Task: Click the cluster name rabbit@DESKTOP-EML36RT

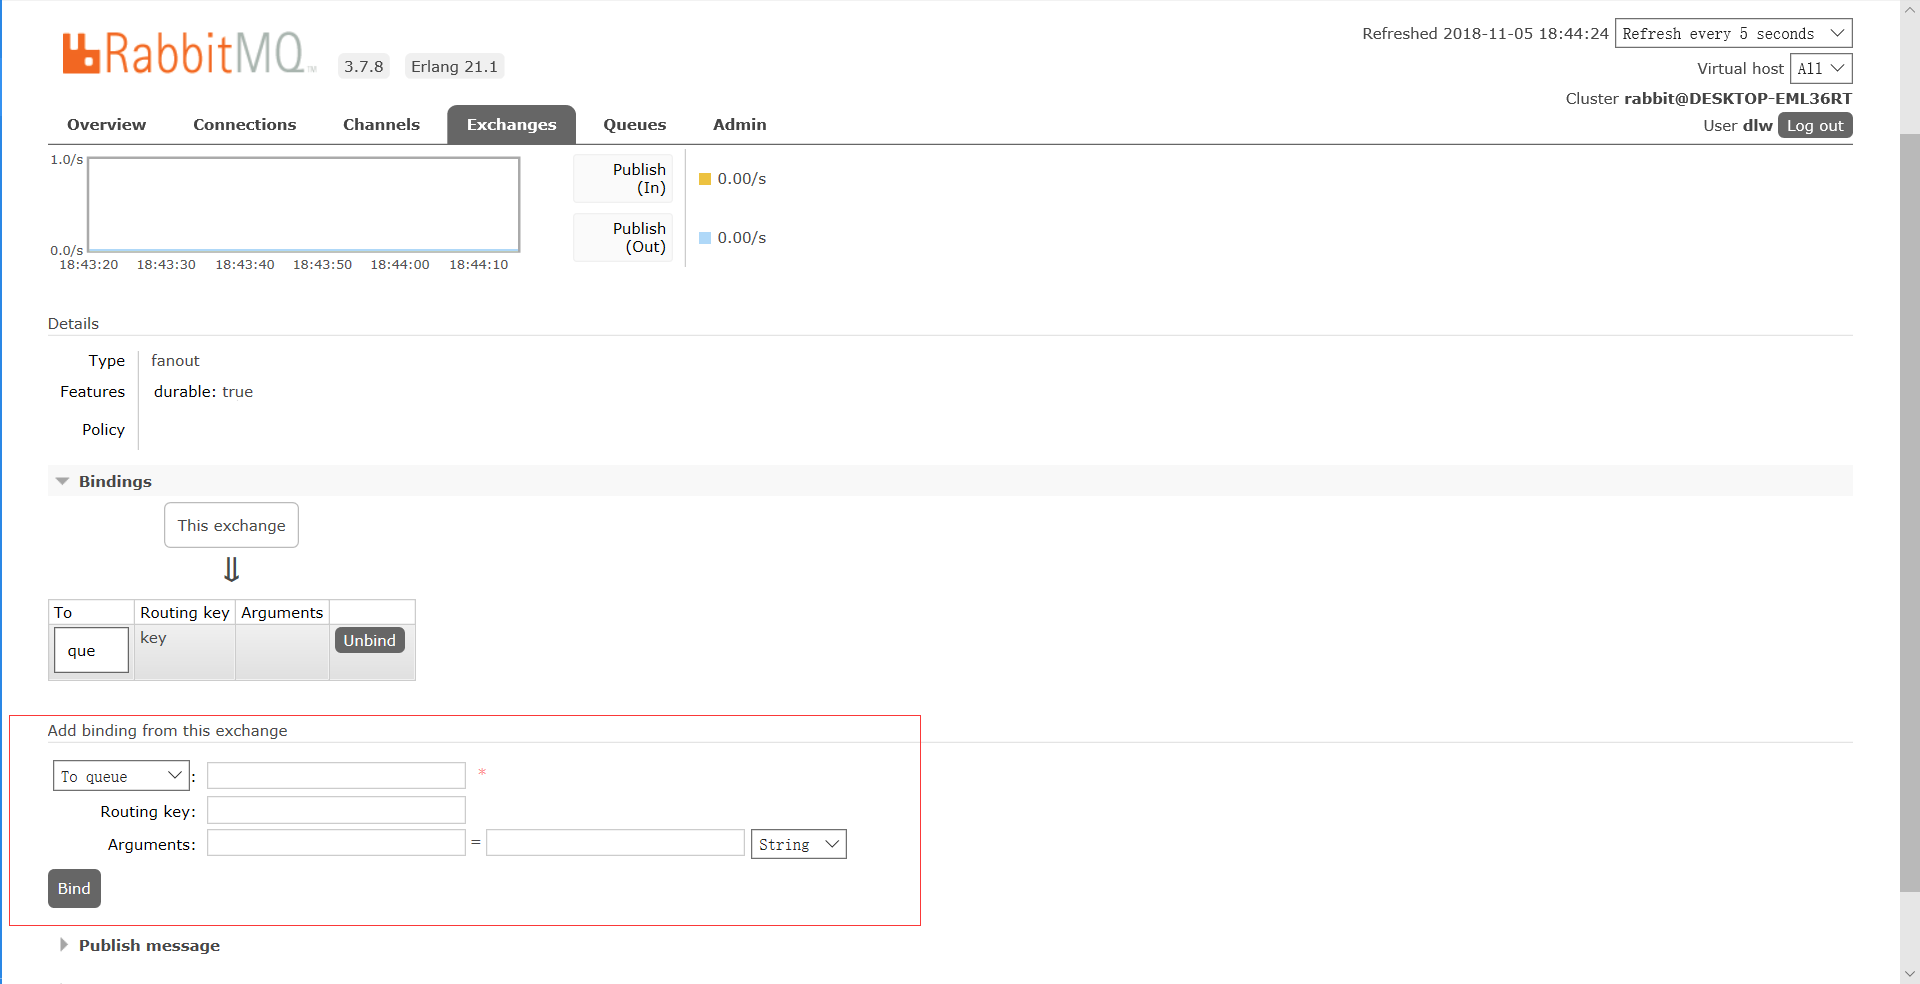Action: click(1738, 98)
